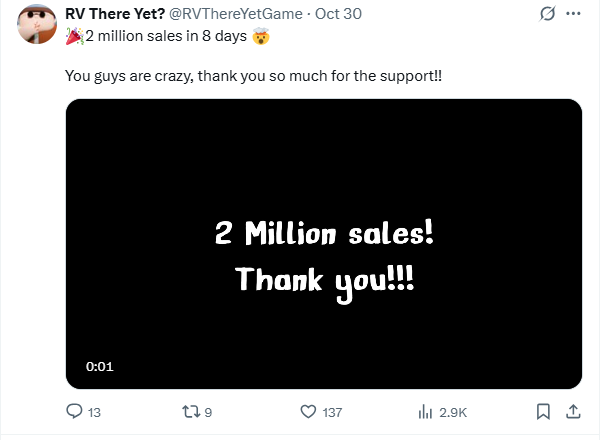Viewport: 603px width, 440px height.
Task: Click the Grok explain-post icon
Action: pos(545,14)
